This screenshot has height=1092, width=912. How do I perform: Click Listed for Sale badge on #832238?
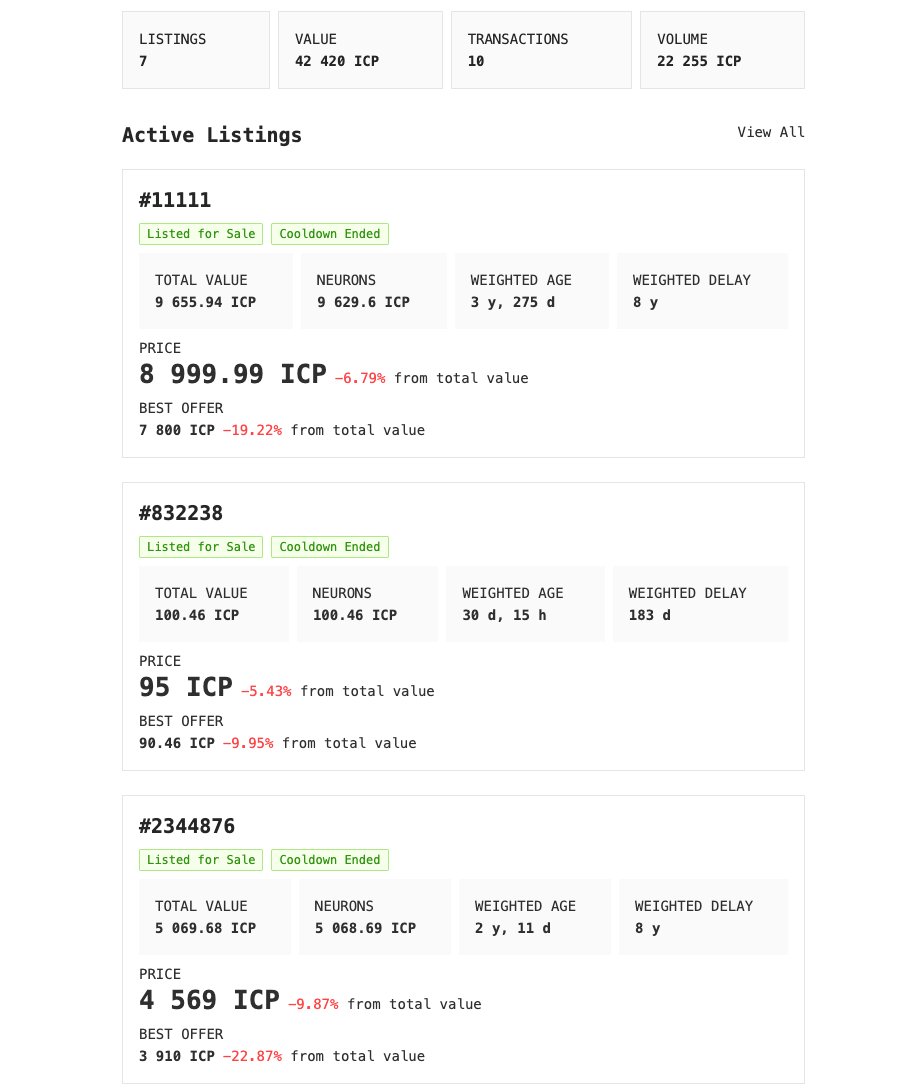click(201, 547)
